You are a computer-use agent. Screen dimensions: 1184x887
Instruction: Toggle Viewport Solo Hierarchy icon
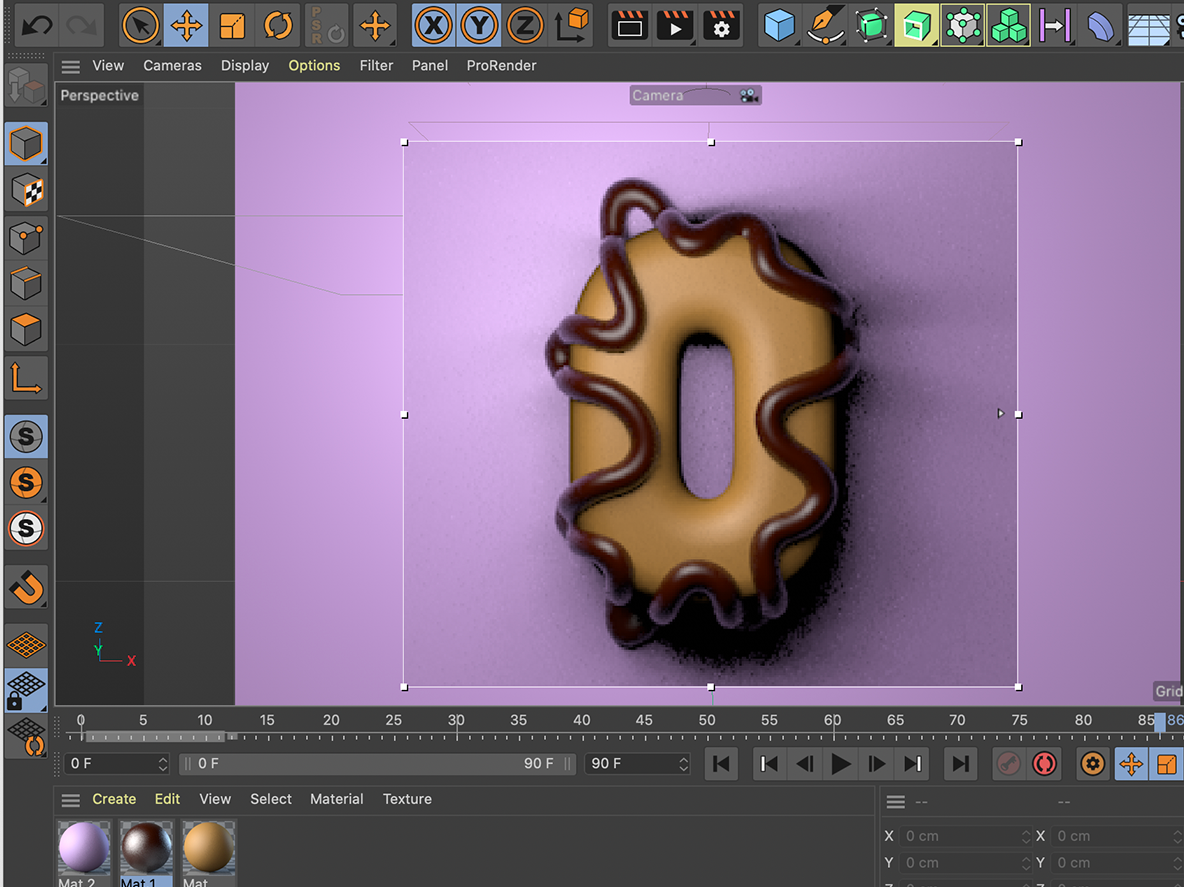click(26, 528)
